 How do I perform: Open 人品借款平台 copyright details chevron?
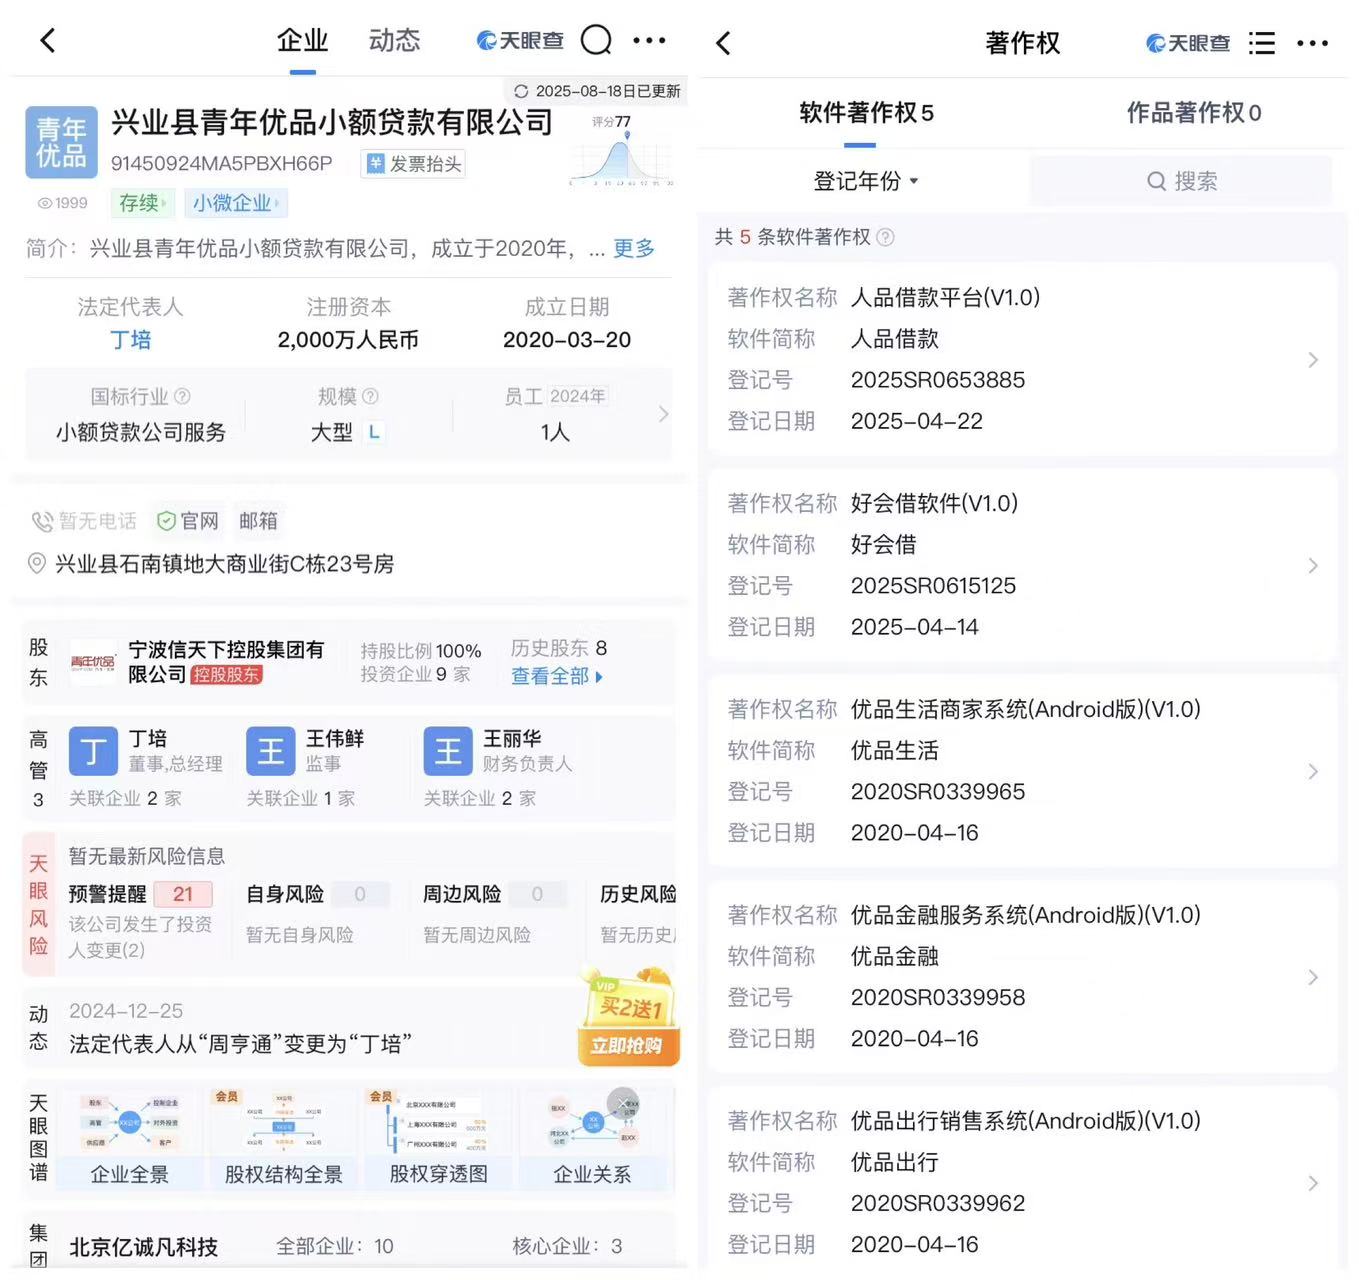tap(1313, 360)
